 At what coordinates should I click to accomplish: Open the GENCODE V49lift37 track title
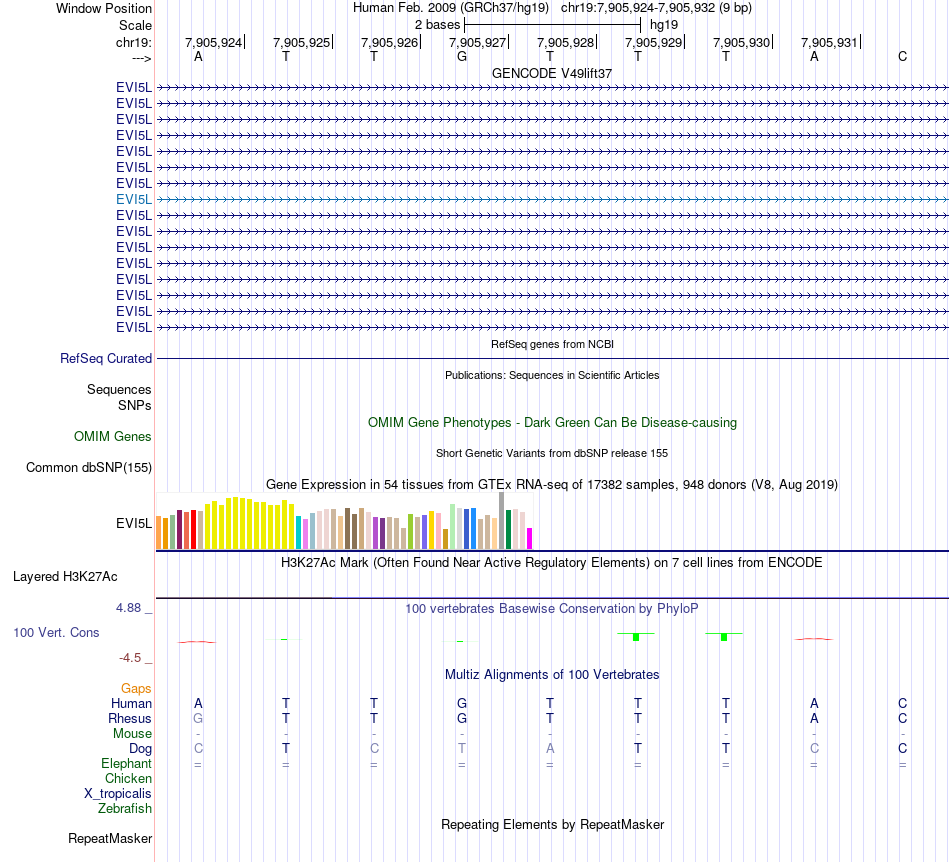[552, 73]
